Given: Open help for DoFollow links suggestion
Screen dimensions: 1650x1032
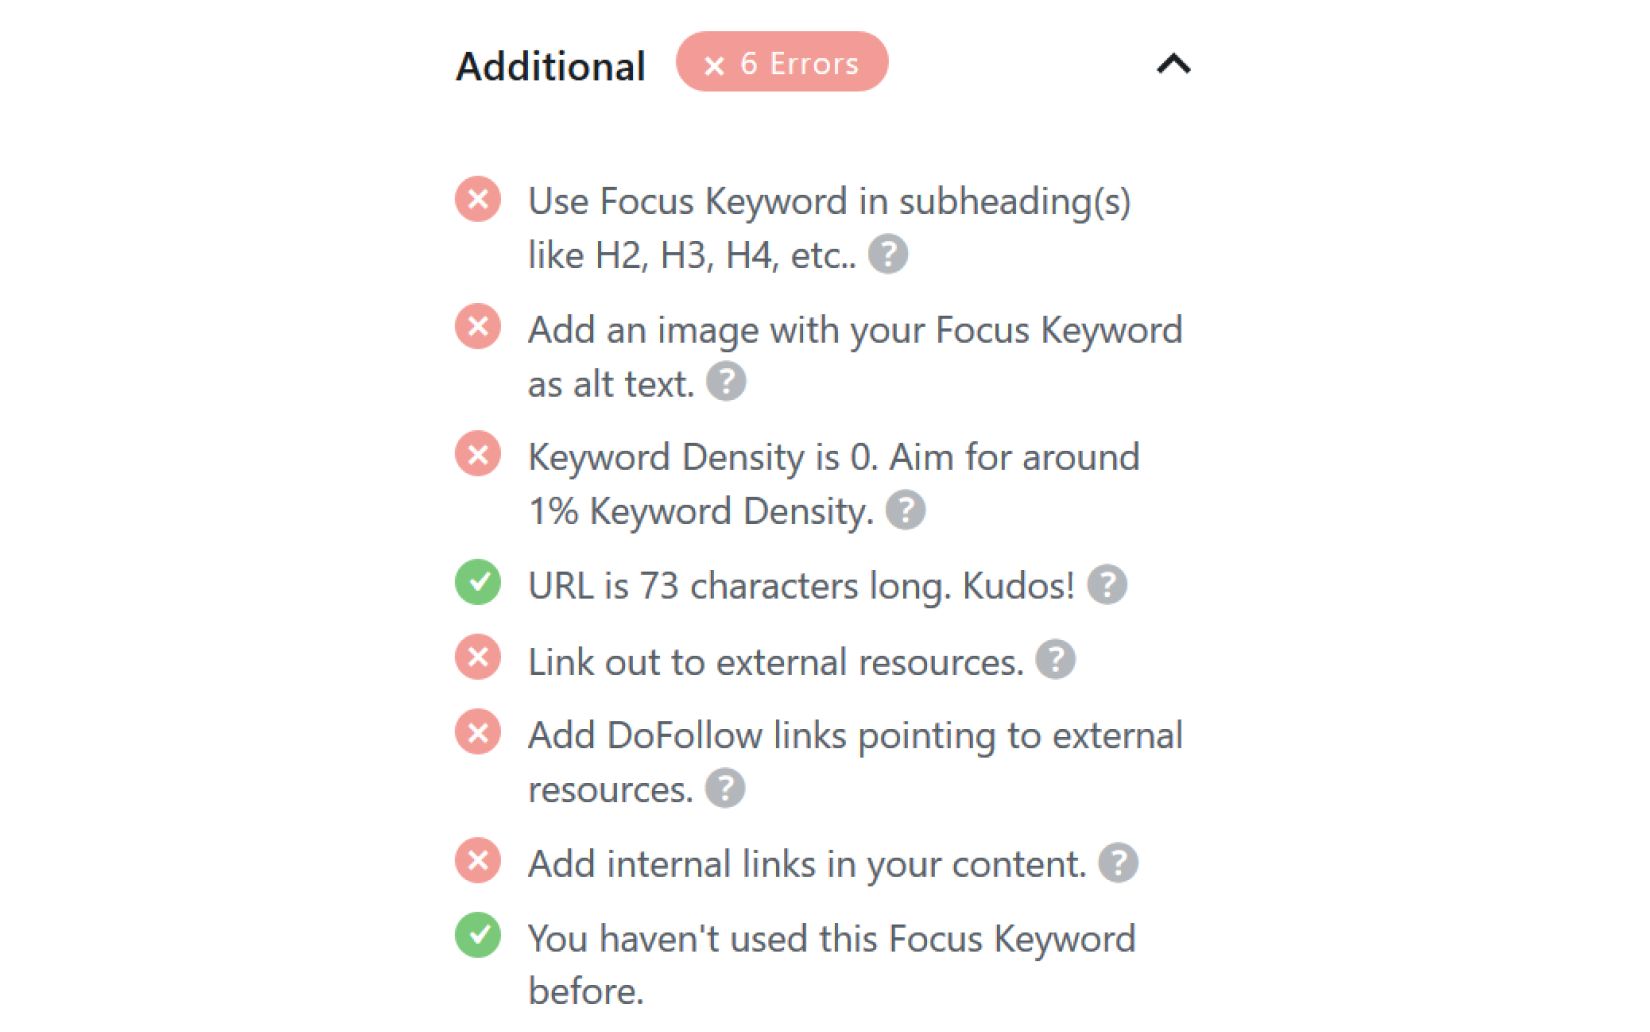Looking at the screenshot, I should click(724, 789).
